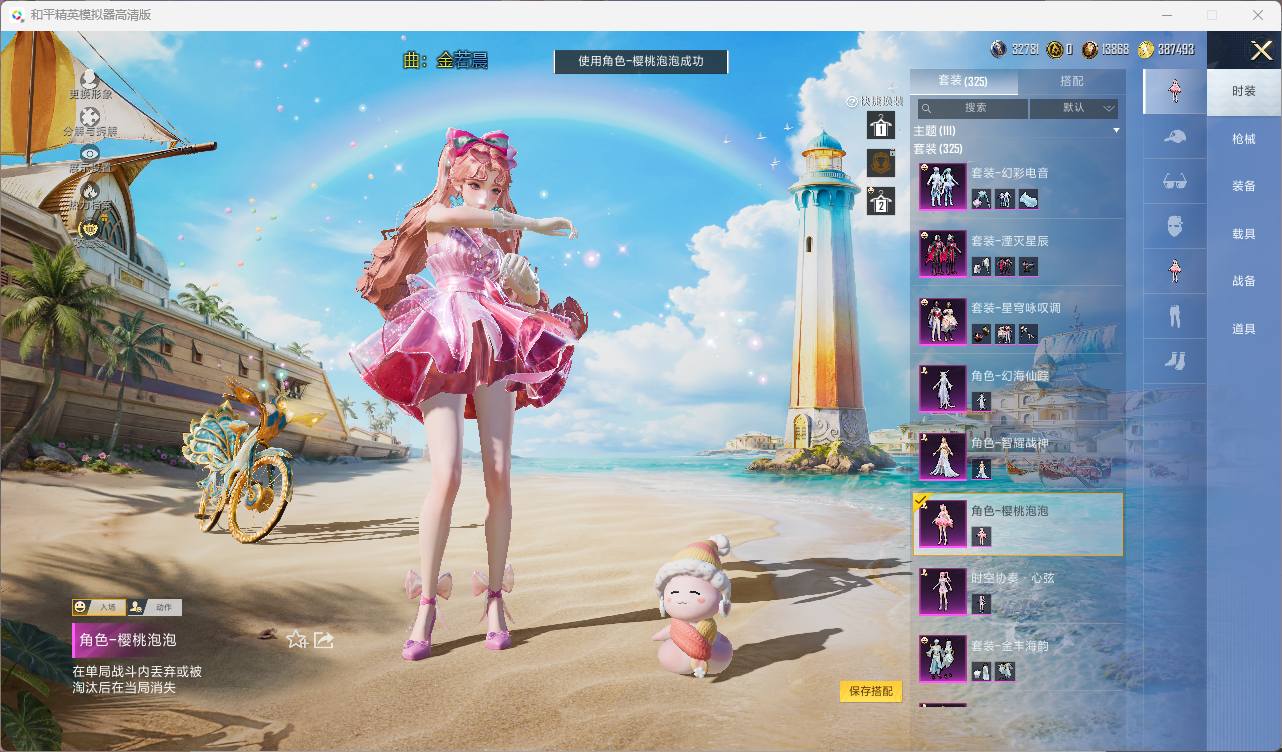Screen dimensions: 1282x752
Task: Toggle the eye-shaped display settings icon
Action: [90, 153]
